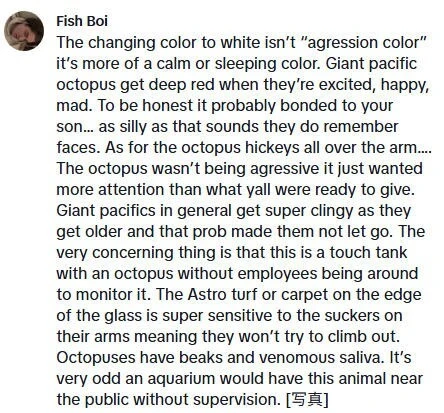444x413 pixels.
Task: Click the words "deep red"
Action: point(181,85)
